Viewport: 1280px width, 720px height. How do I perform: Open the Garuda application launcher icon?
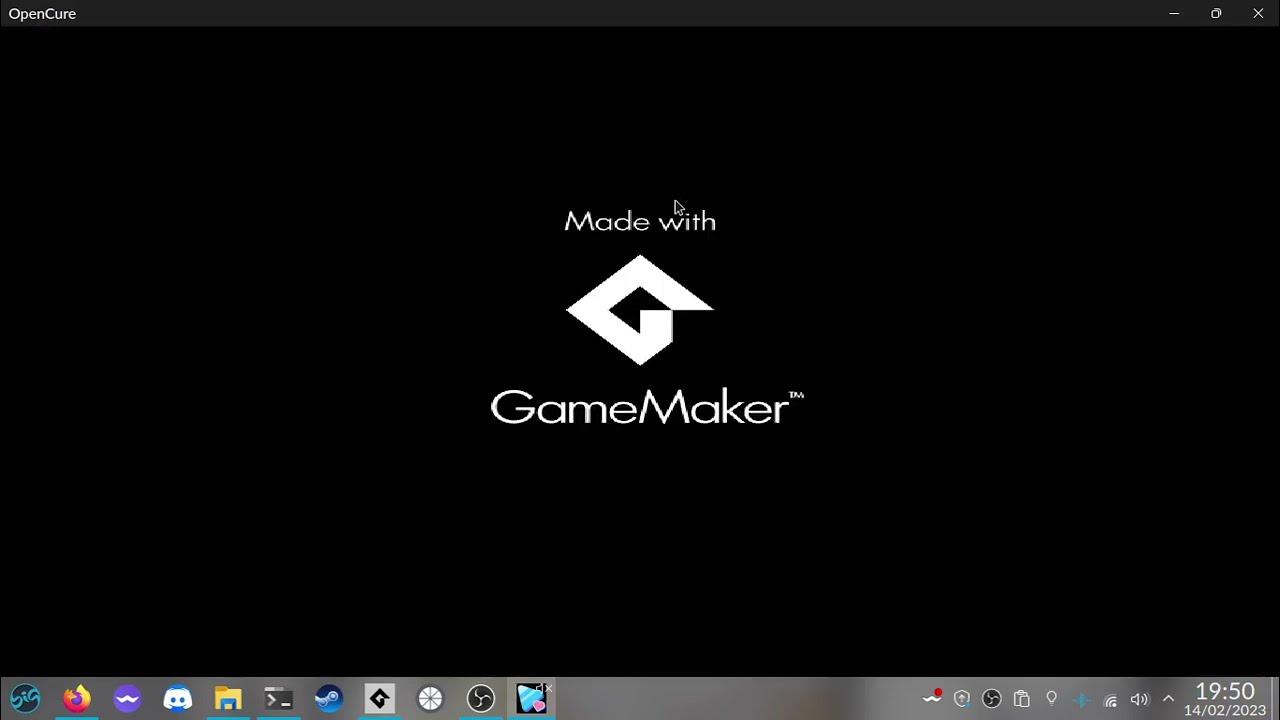point(26,698)
